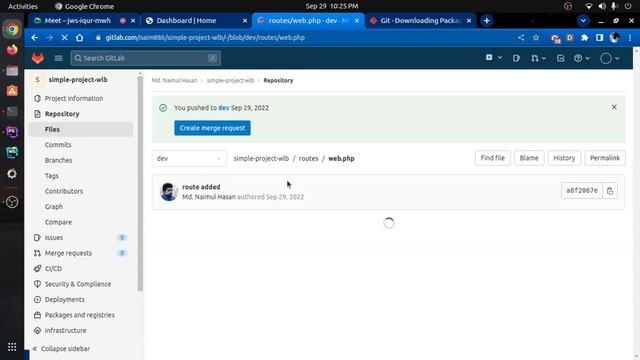Open the Files app from dock
This screenshot has width=640, height=360.
coord(12,71)
